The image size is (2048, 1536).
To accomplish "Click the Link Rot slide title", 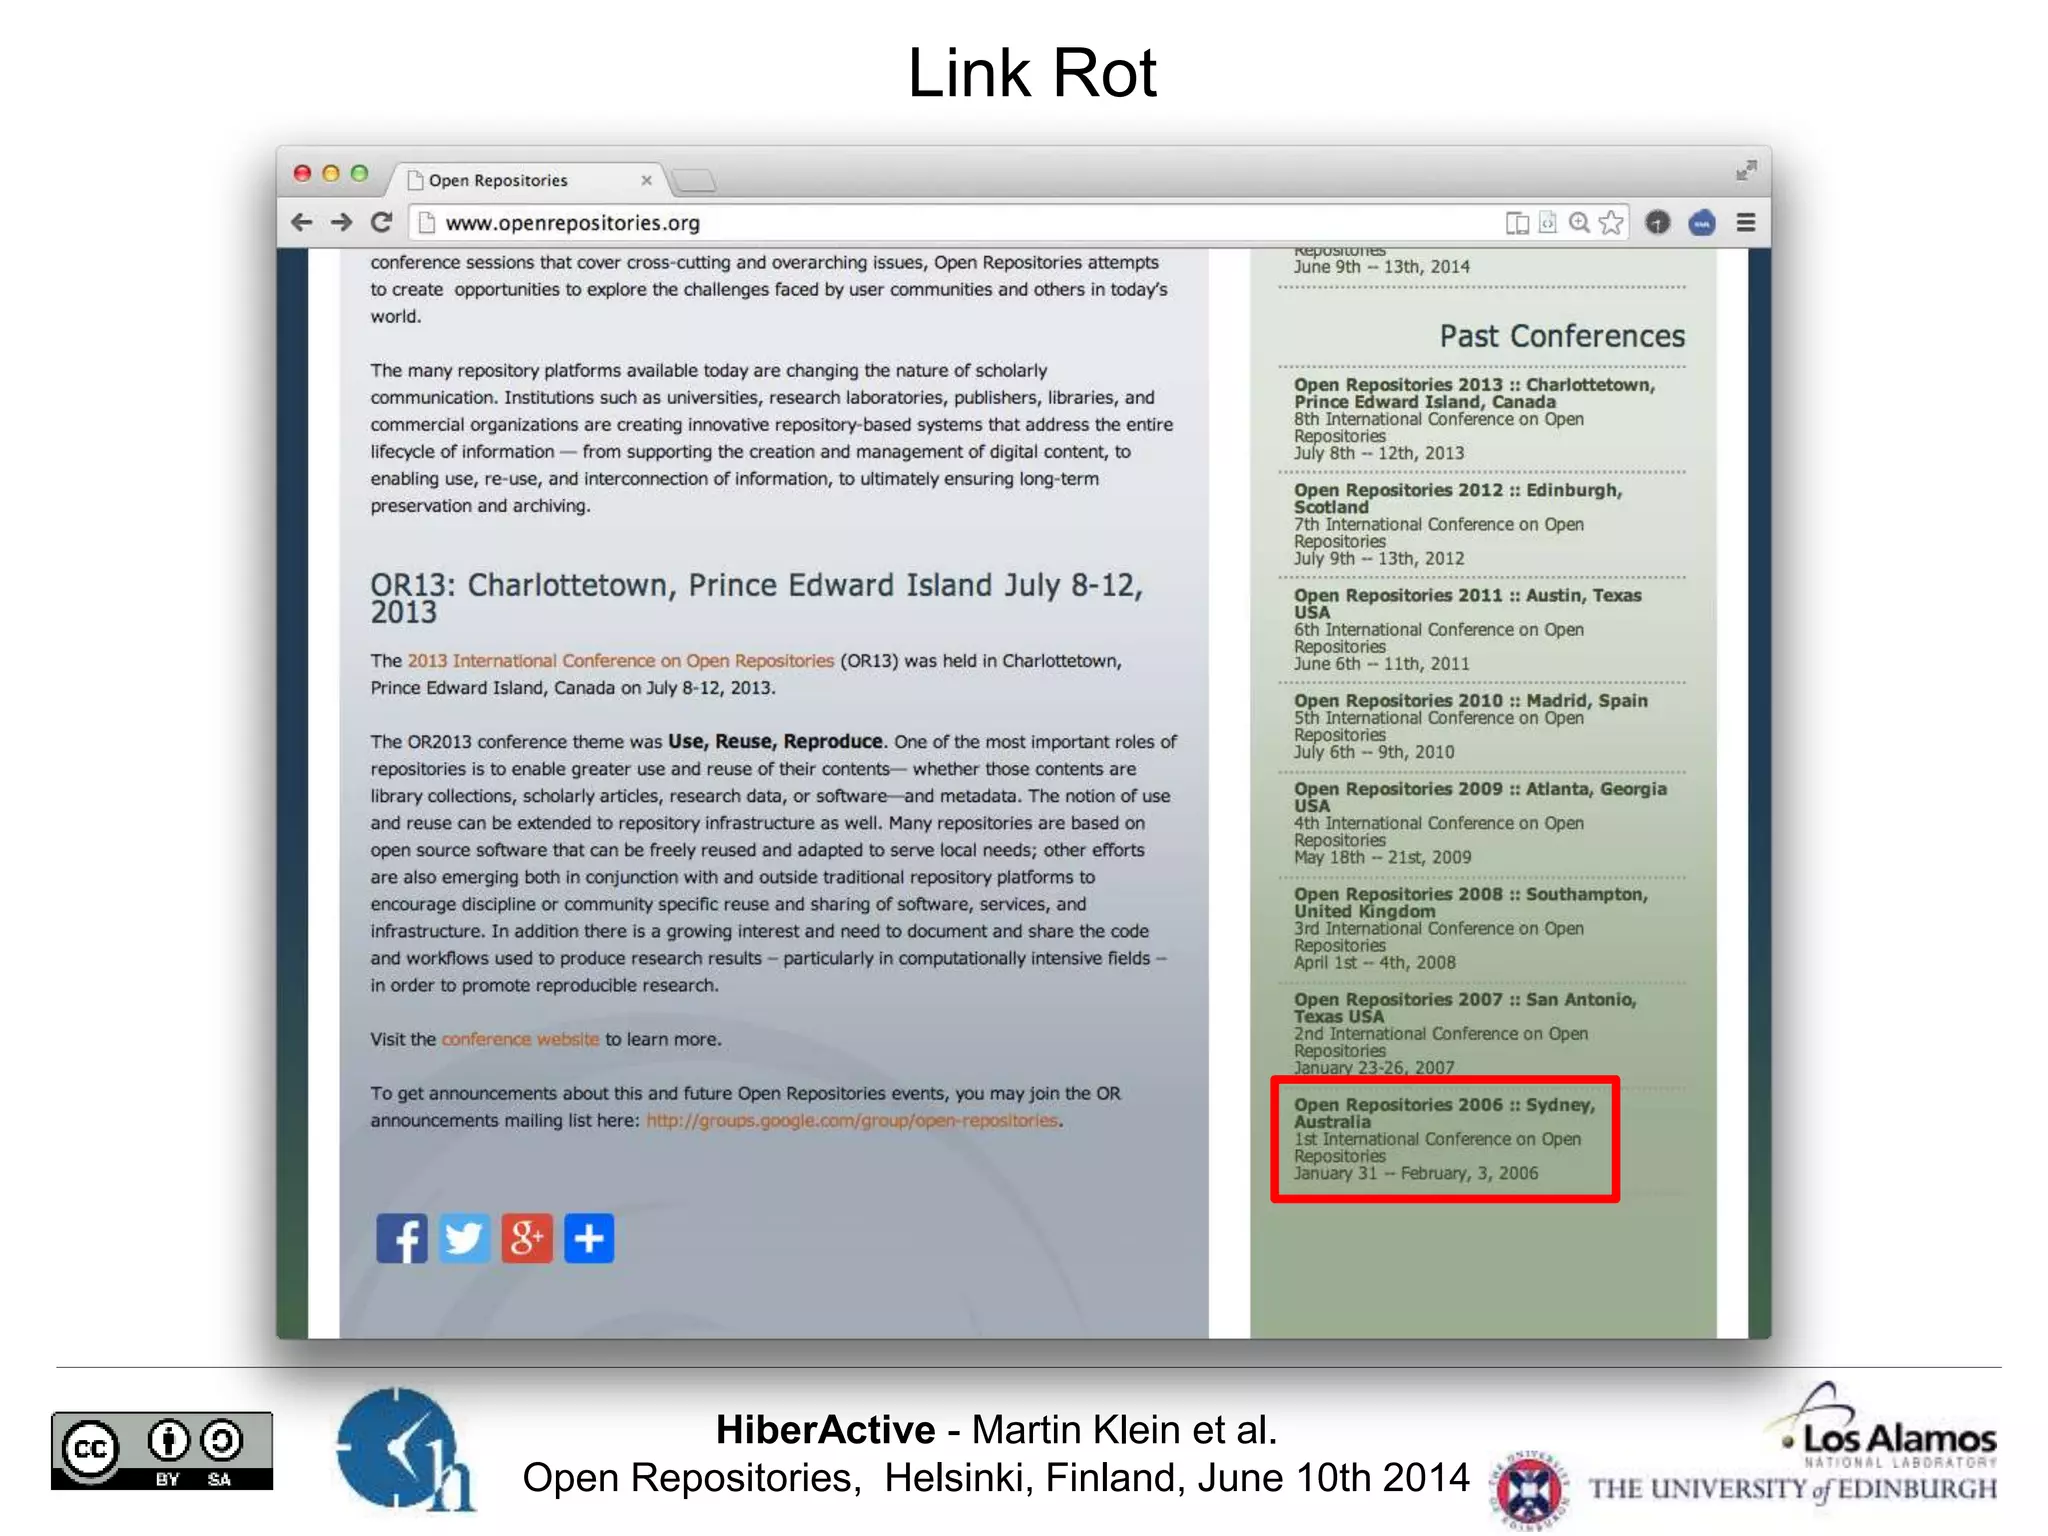I will (x=1032, y=73).
